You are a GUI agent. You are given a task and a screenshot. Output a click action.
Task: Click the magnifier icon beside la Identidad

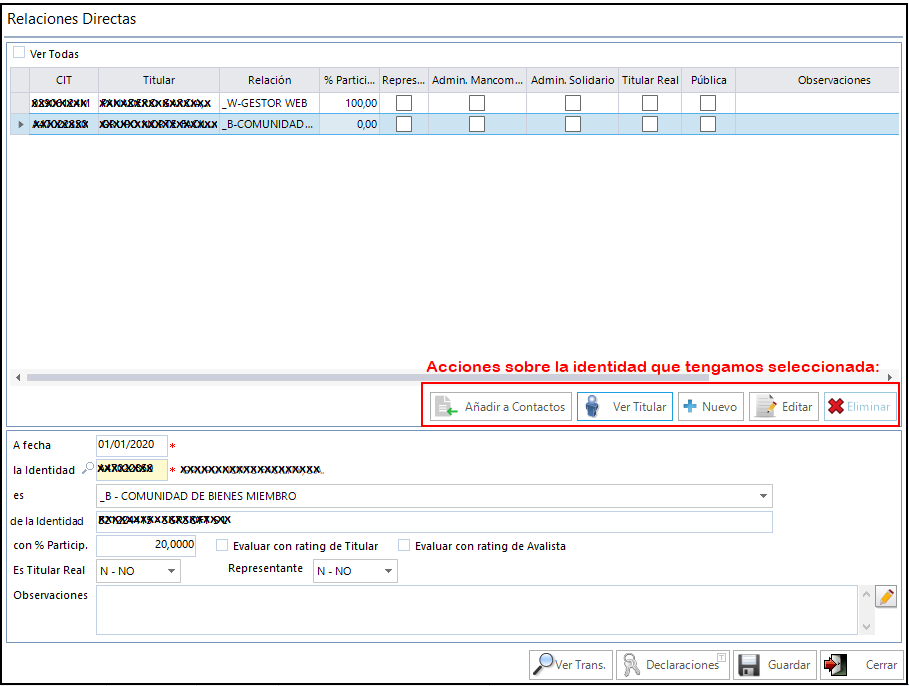coord(88,467)
